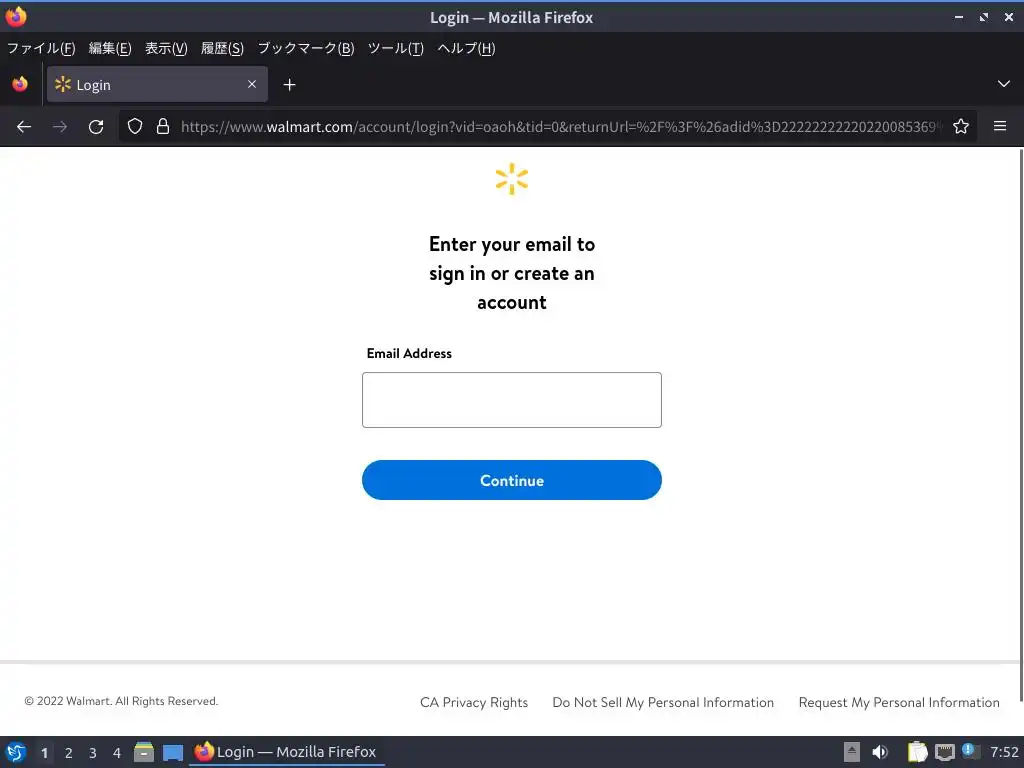The image size is (1024, 768).
Task: Open the volume speaker tray icon
Action: coord(880,752)
